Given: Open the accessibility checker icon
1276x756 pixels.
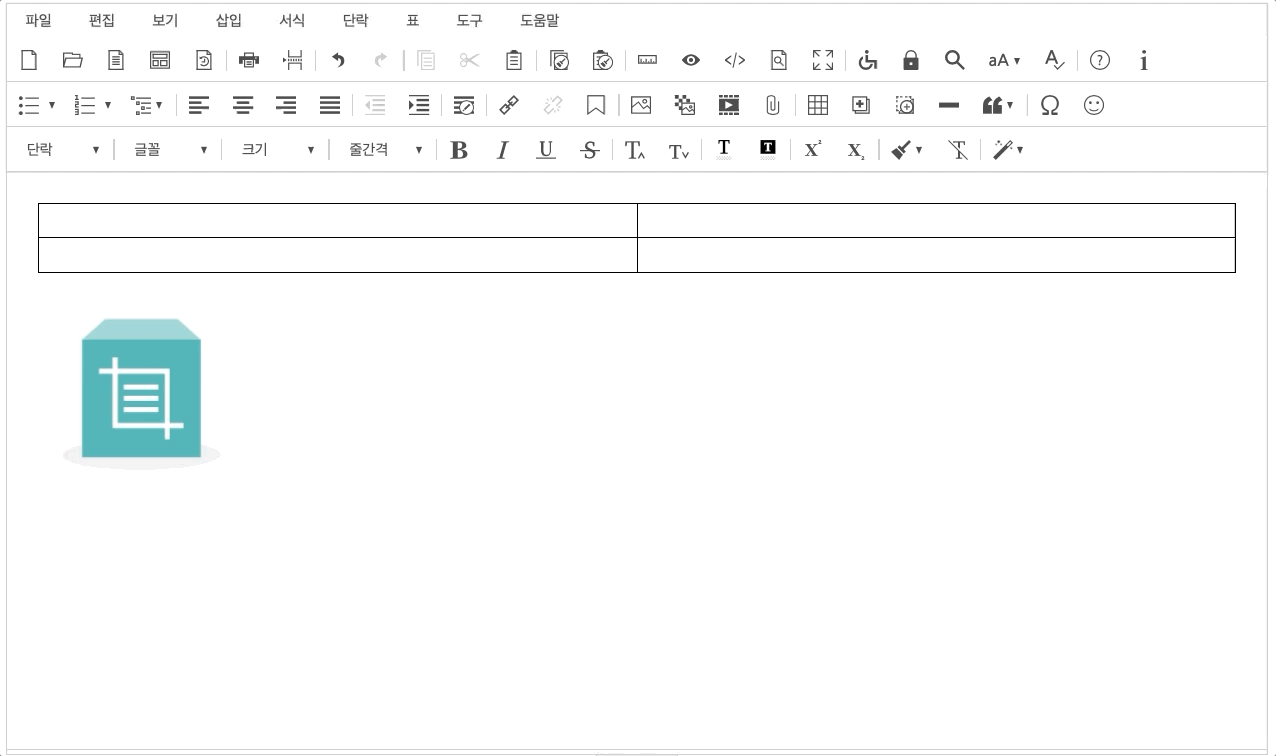Looking at the screenshot, I should [867, 61].
